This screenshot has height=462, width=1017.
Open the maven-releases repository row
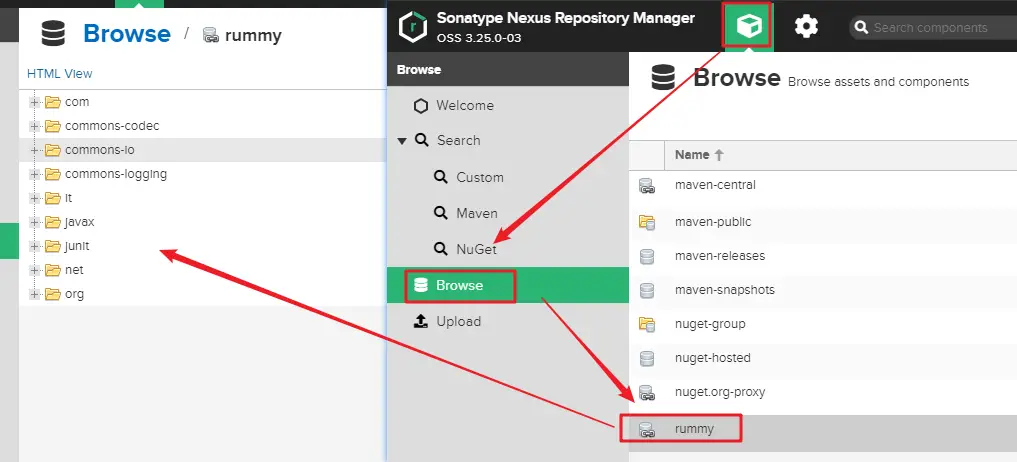(x=823, y=256)
